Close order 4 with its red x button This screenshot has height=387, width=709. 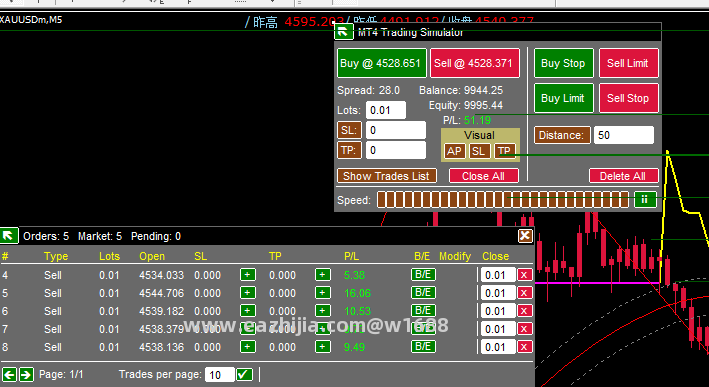click(x=525, y=275)
